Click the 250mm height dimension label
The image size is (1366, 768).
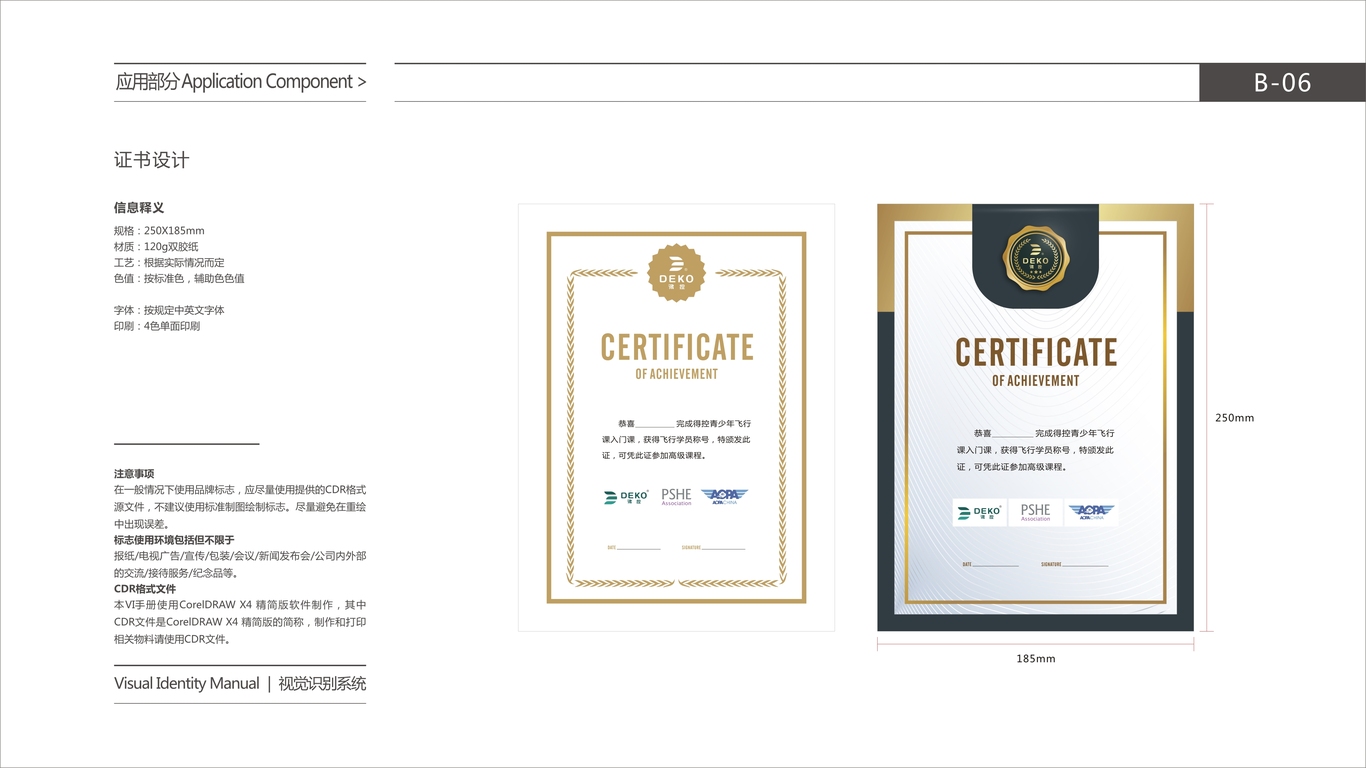point(1234,418)
